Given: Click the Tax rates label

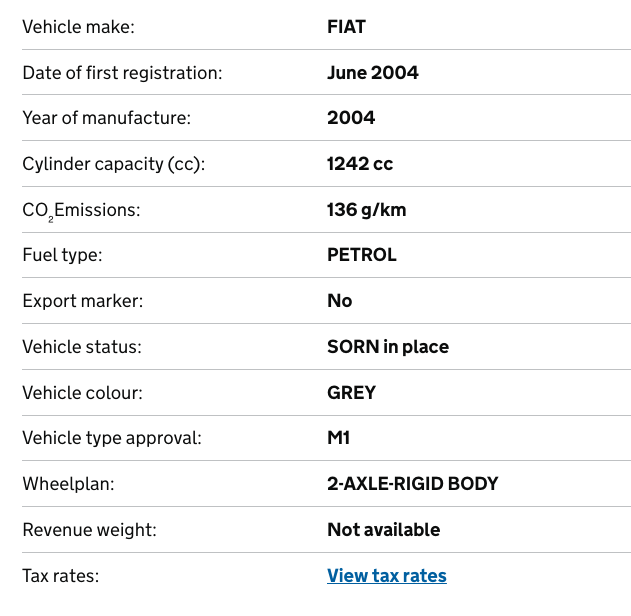Looking at the screenshot, I should [x=61, y=576].
